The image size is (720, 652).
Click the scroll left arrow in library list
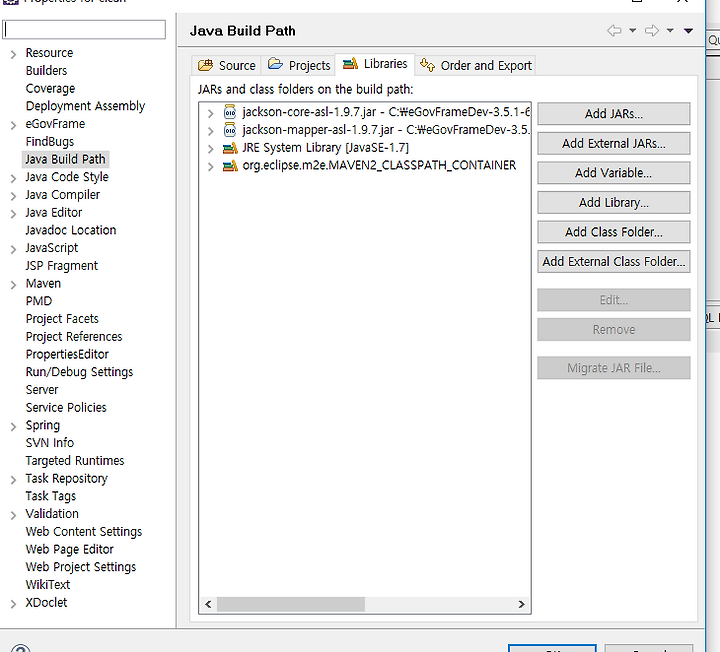(208, 604)
